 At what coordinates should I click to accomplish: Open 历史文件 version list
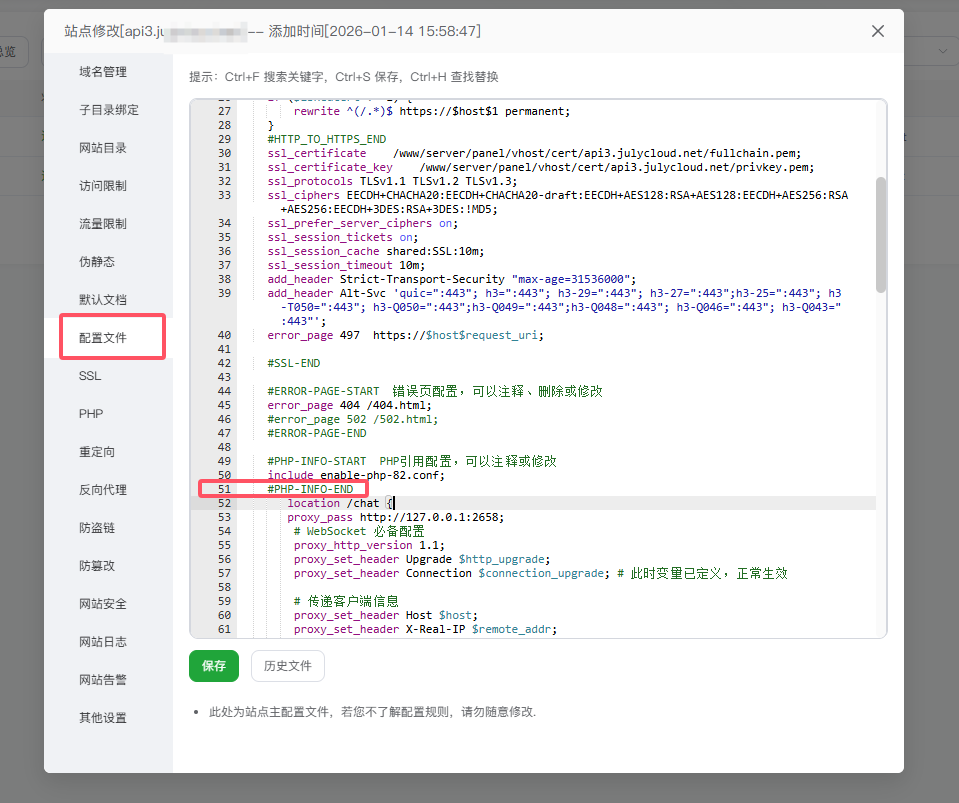click(x=287, y=666)
